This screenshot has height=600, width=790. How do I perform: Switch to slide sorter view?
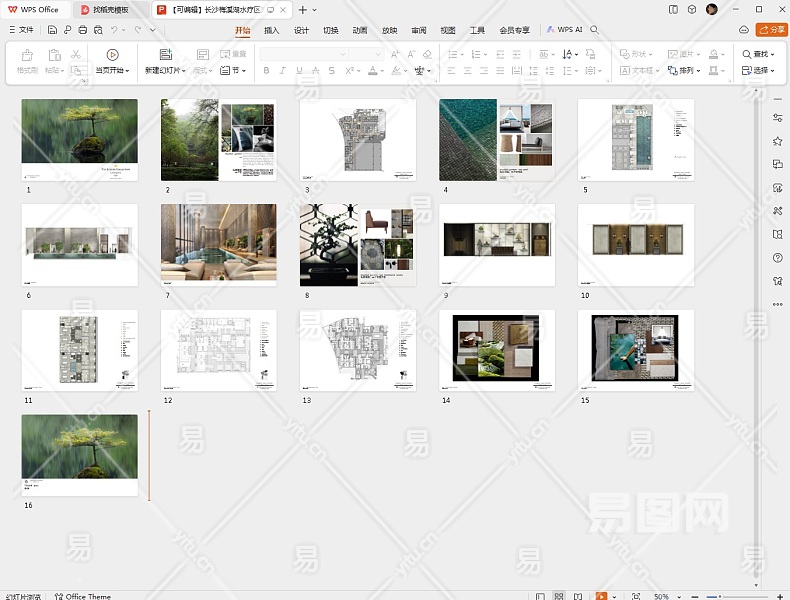[x=559, y=596]
